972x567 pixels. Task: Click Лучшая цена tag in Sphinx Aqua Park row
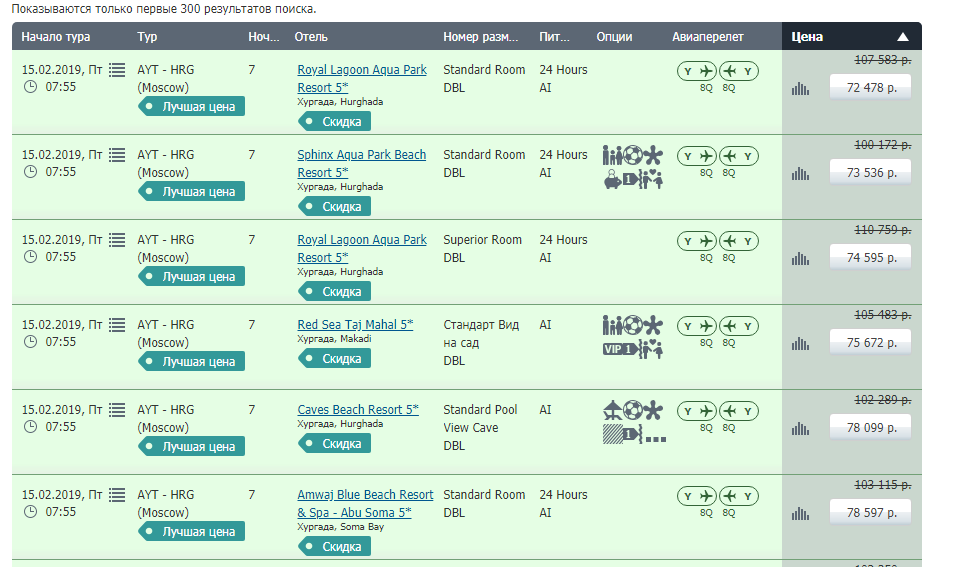(192, 191)
